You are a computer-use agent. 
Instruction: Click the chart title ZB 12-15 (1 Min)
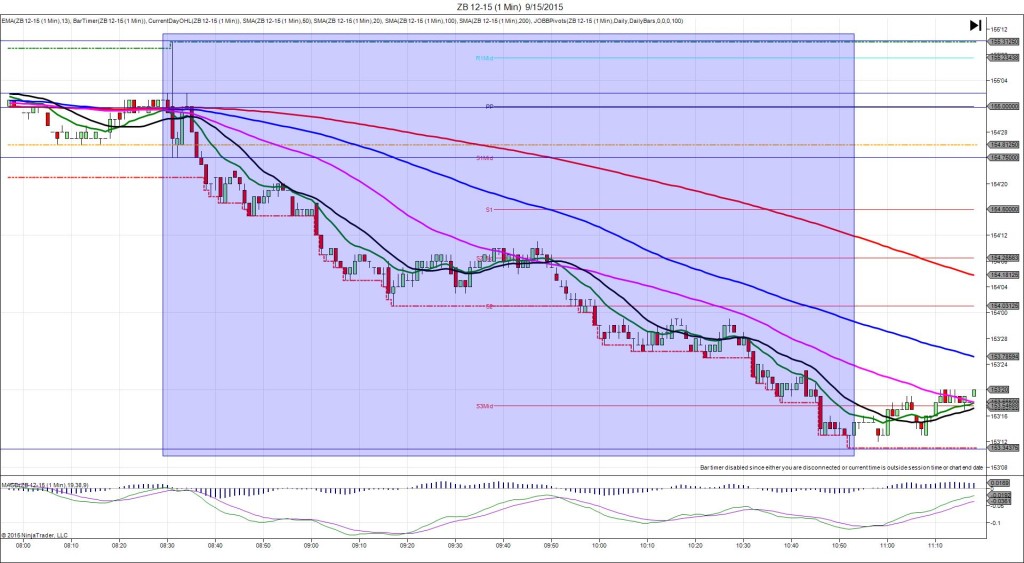coord(510,6)
